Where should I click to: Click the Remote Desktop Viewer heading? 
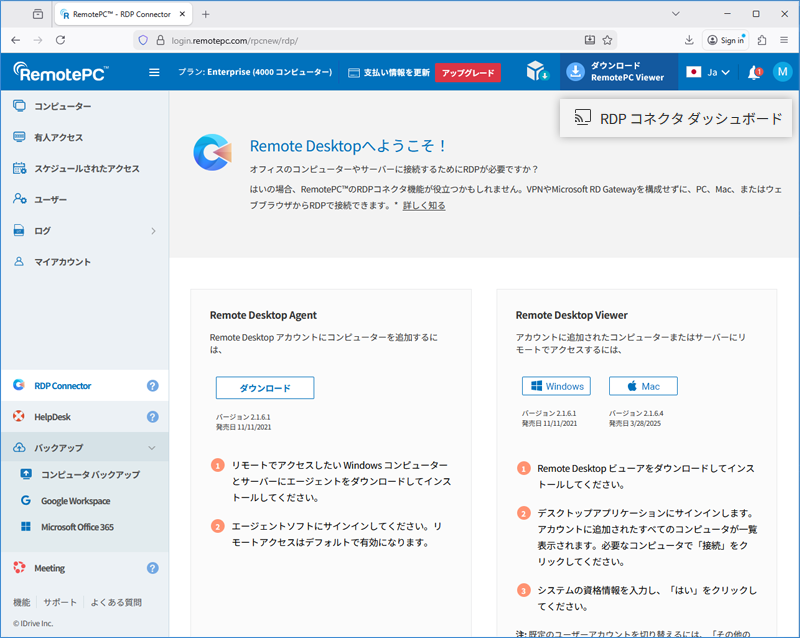(x=571, y=315)
